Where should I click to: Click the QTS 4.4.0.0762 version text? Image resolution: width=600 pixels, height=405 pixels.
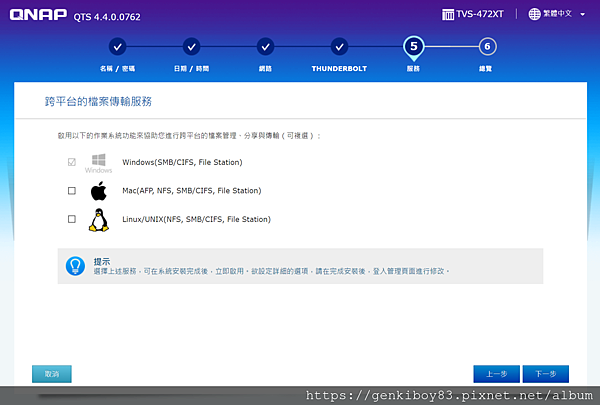(107, 17)
